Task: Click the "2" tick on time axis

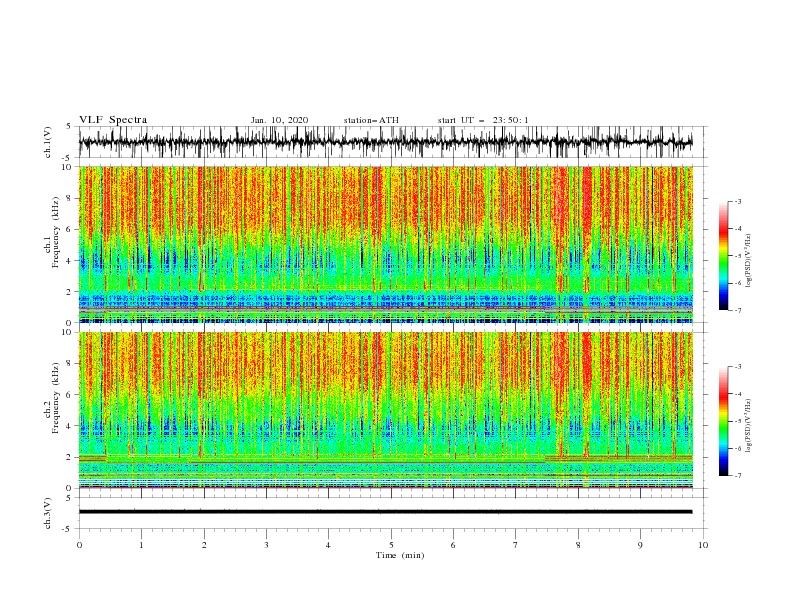Action: pos(204,545)
